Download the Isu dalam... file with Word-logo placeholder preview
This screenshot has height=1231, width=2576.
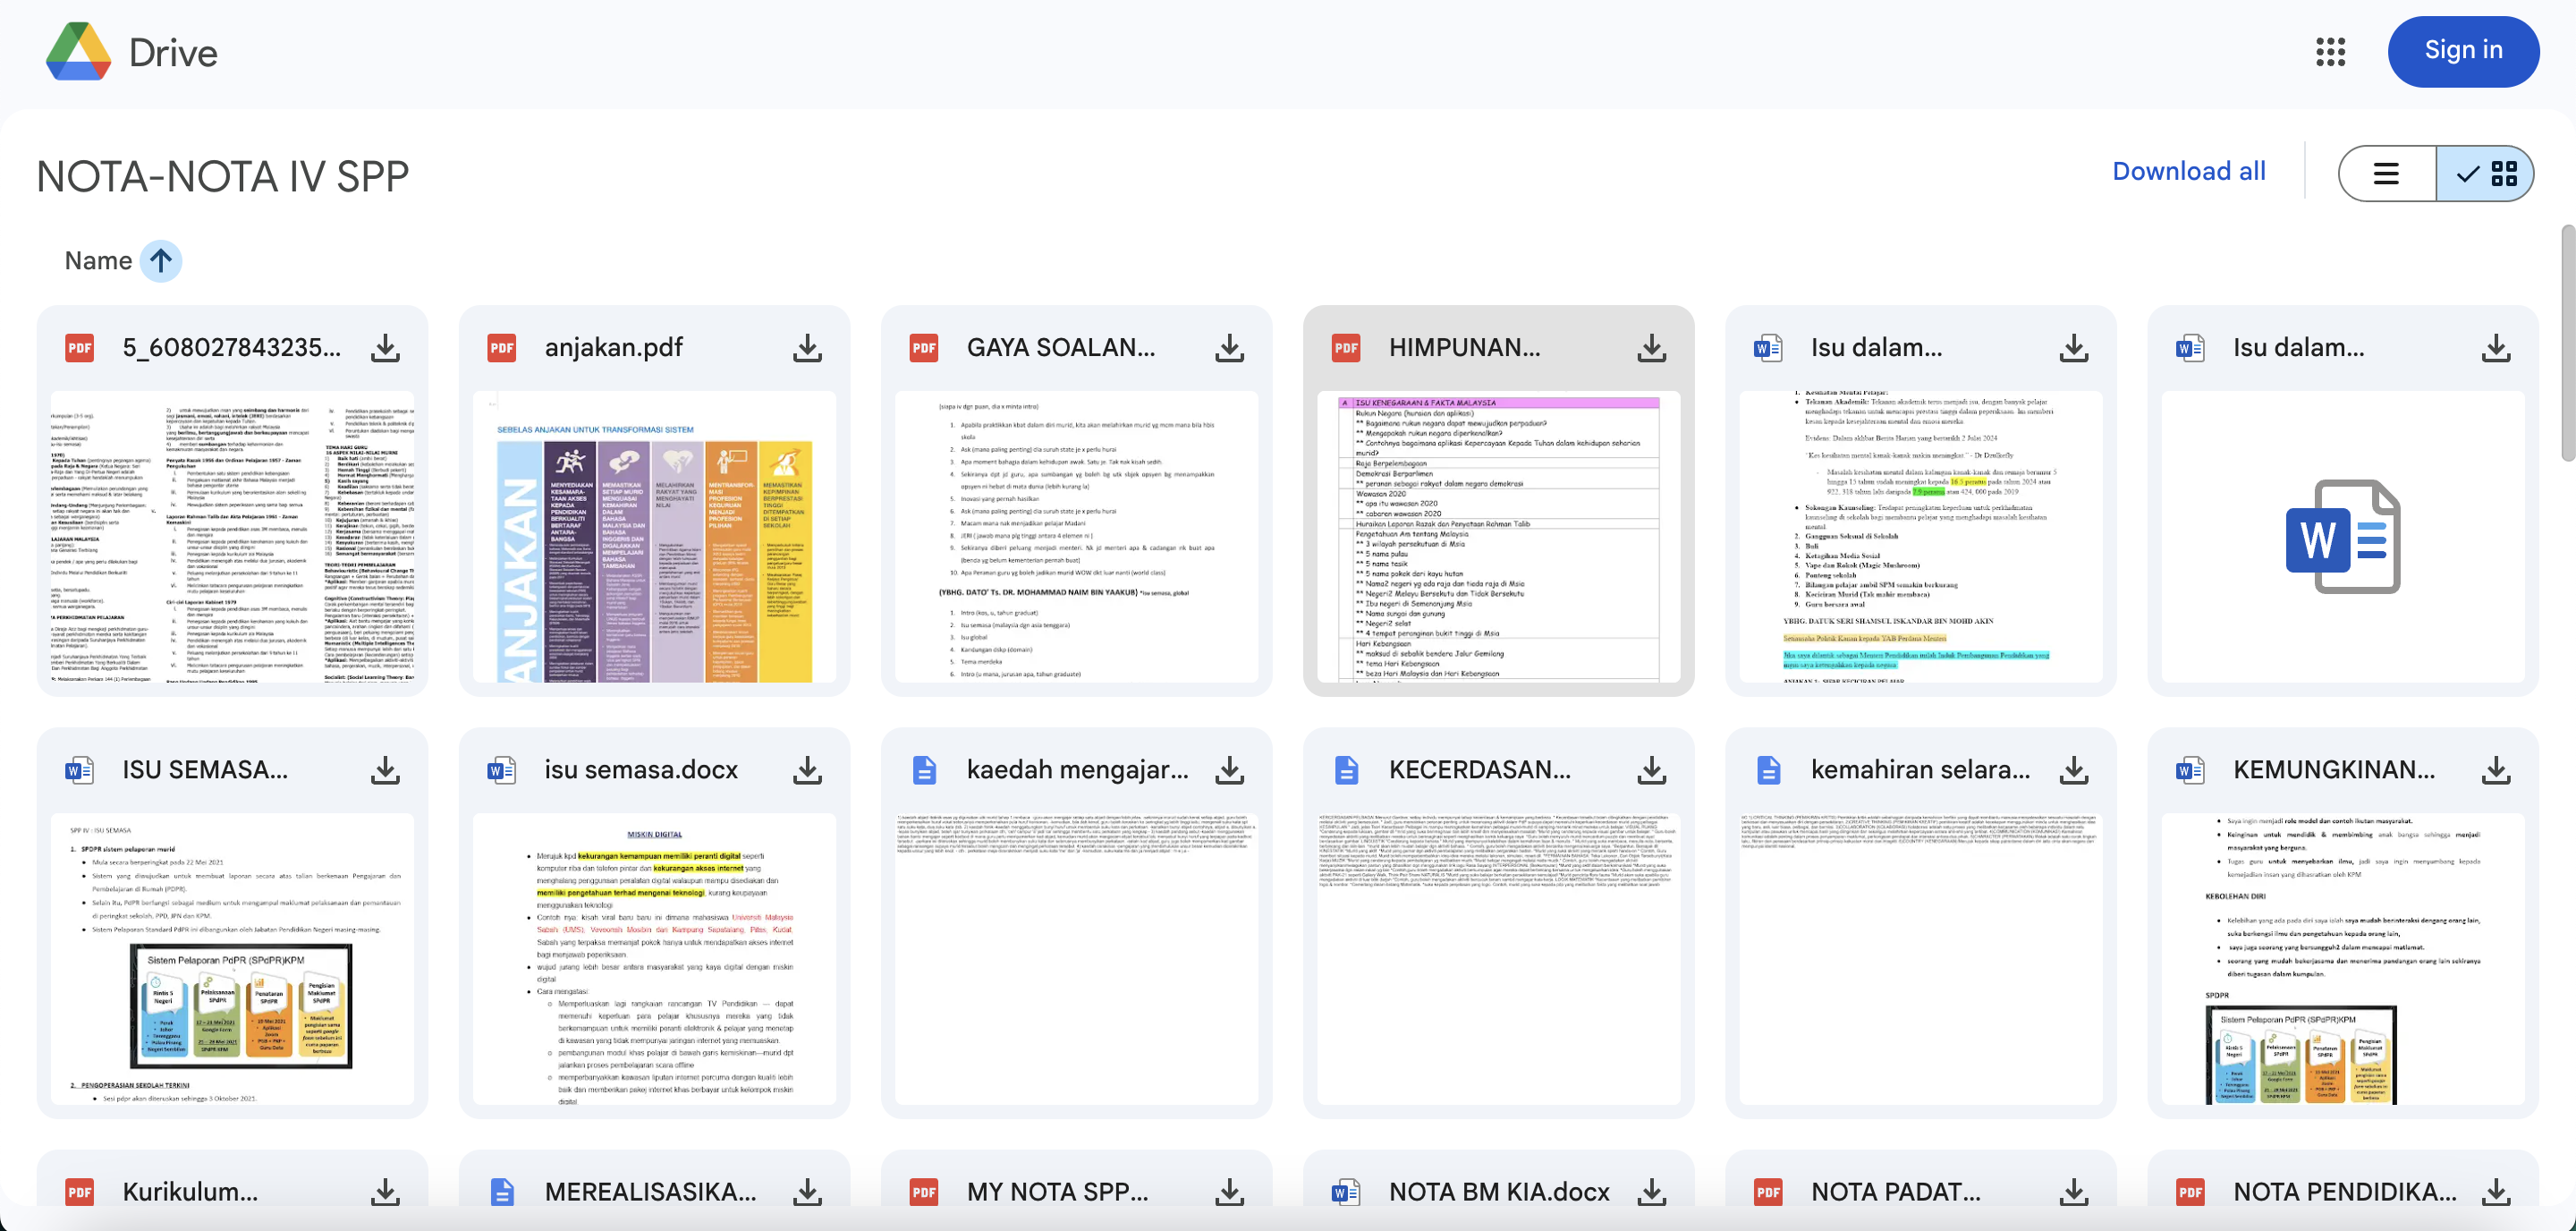coord(2495,348)
